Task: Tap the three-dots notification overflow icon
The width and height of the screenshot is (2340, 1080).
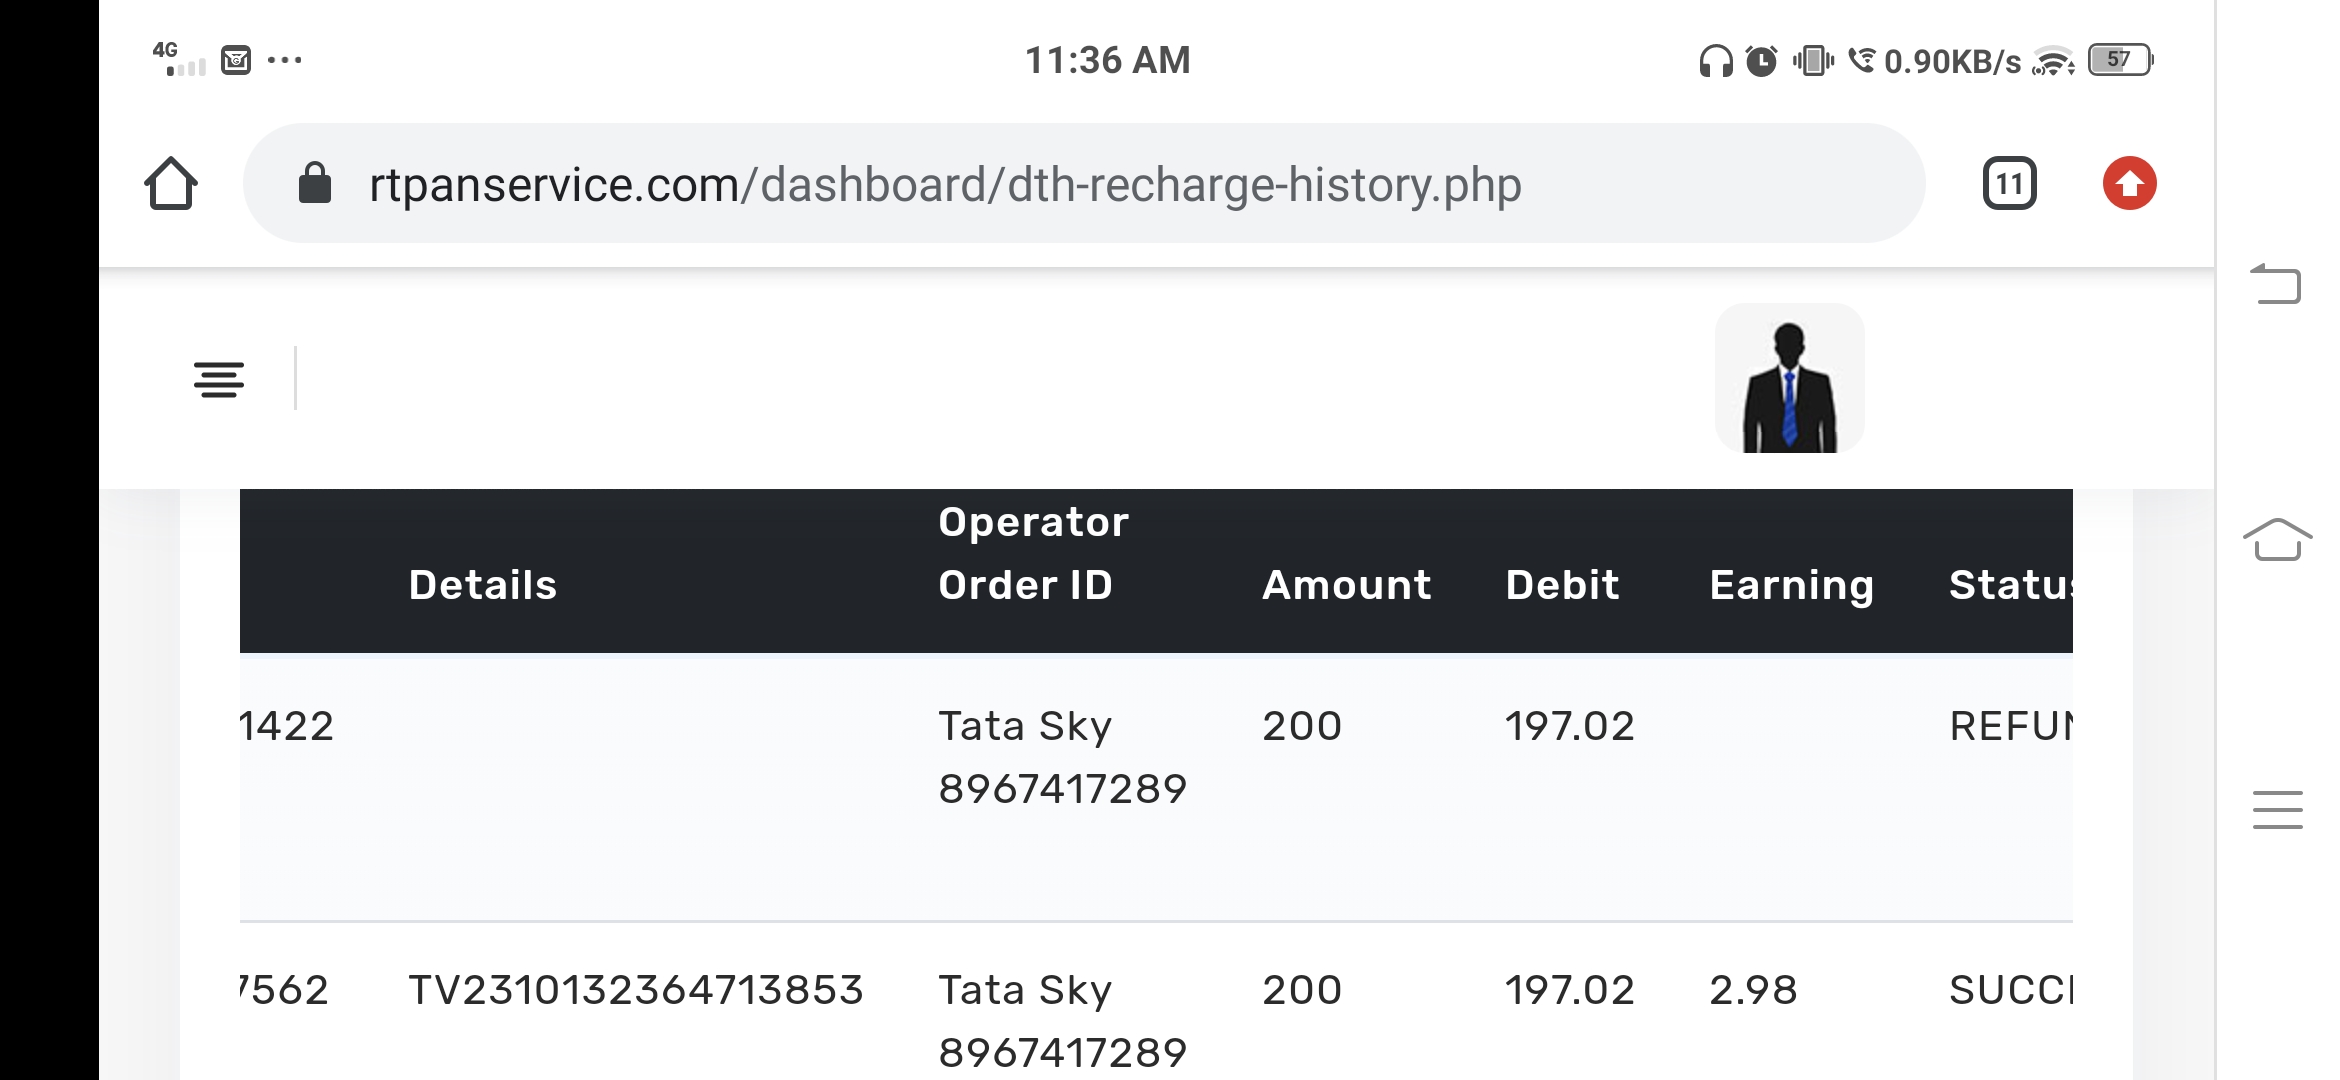Action: [x=285, y=61]
